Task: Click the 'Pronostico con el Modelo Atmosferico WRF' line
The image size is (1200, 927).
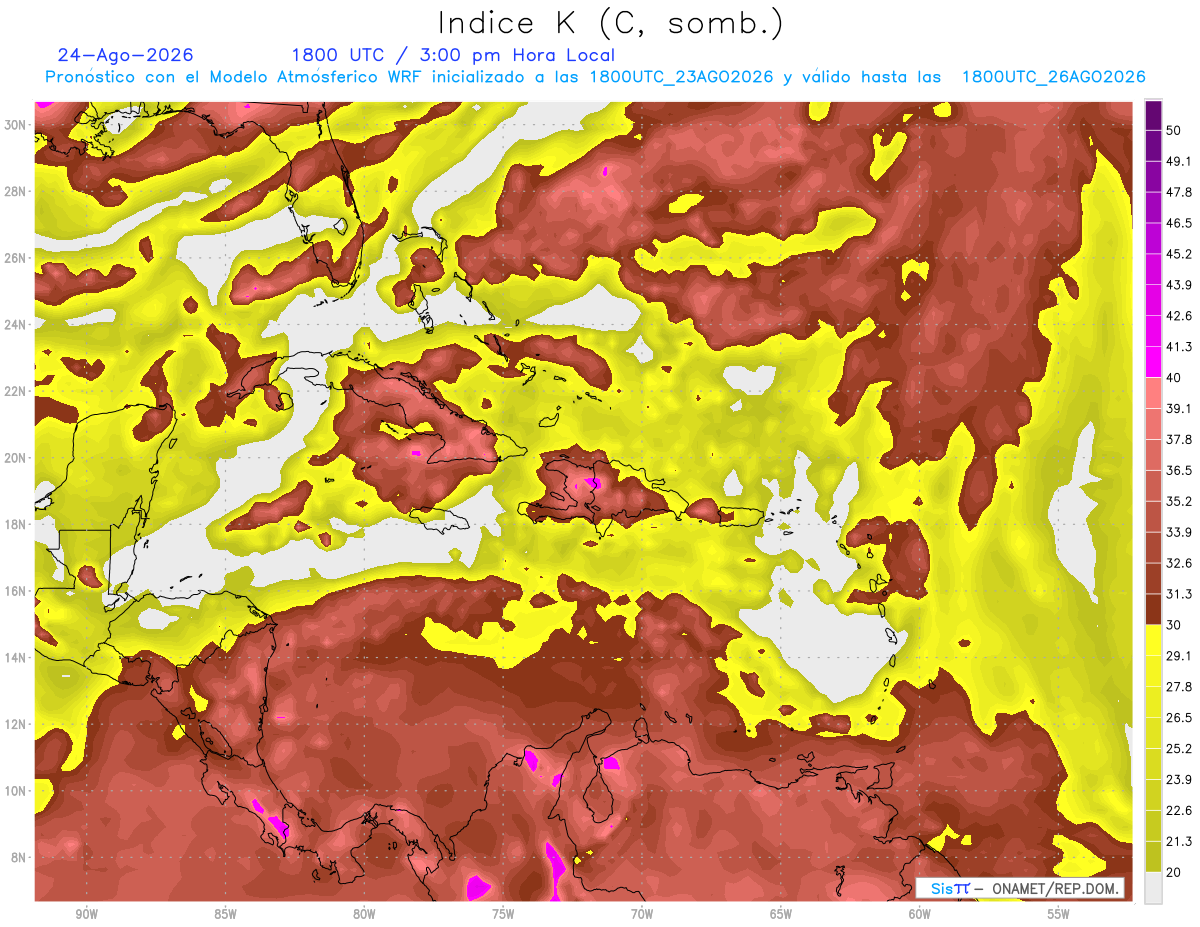Action: (595, 77)
